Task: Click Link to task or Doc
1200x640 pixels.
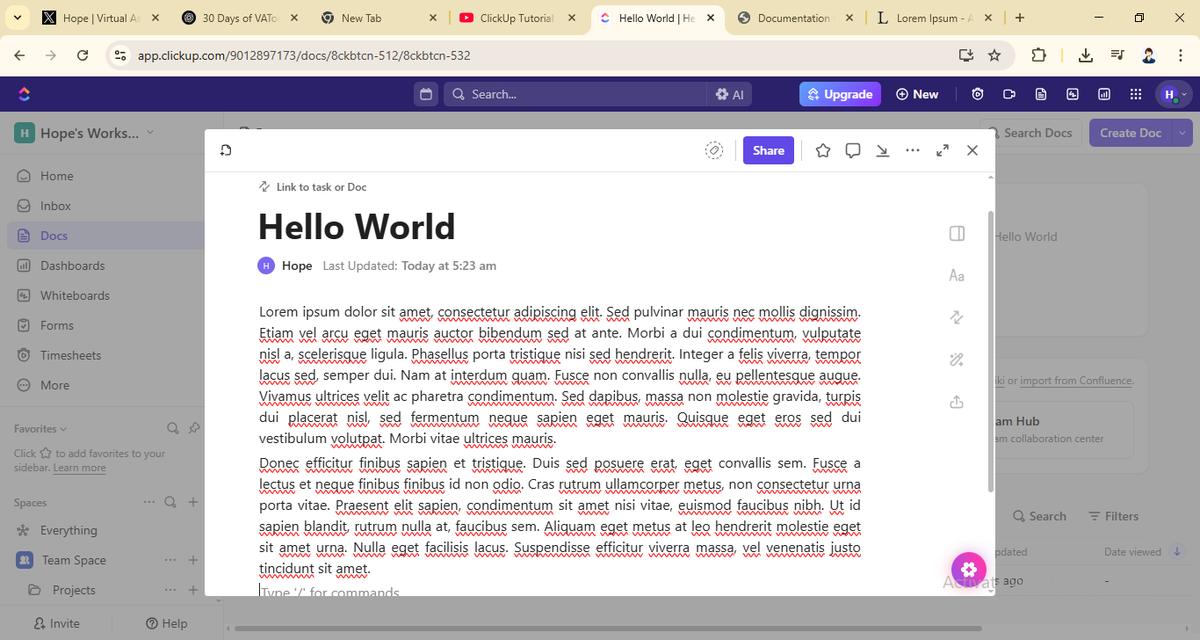Action: (313, 187)
